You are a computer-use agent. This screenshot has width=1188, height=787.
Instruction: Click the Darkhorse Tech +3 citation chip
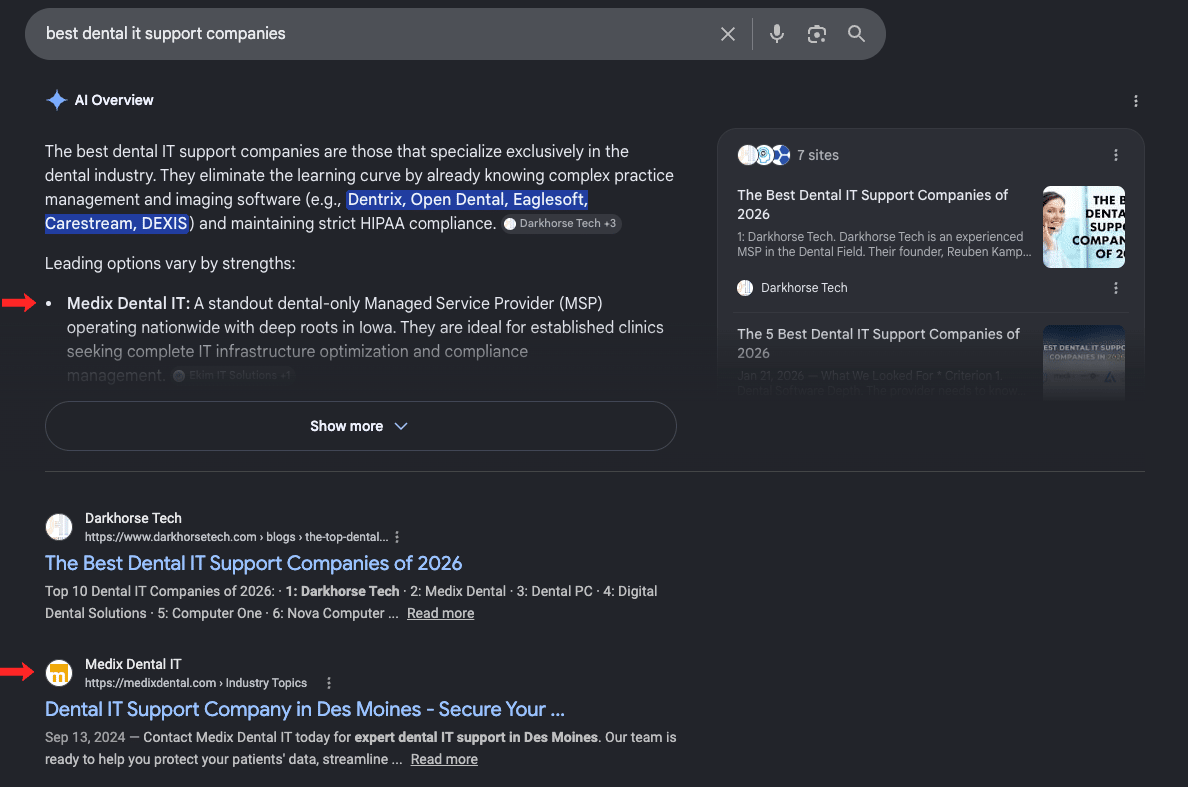561,223
